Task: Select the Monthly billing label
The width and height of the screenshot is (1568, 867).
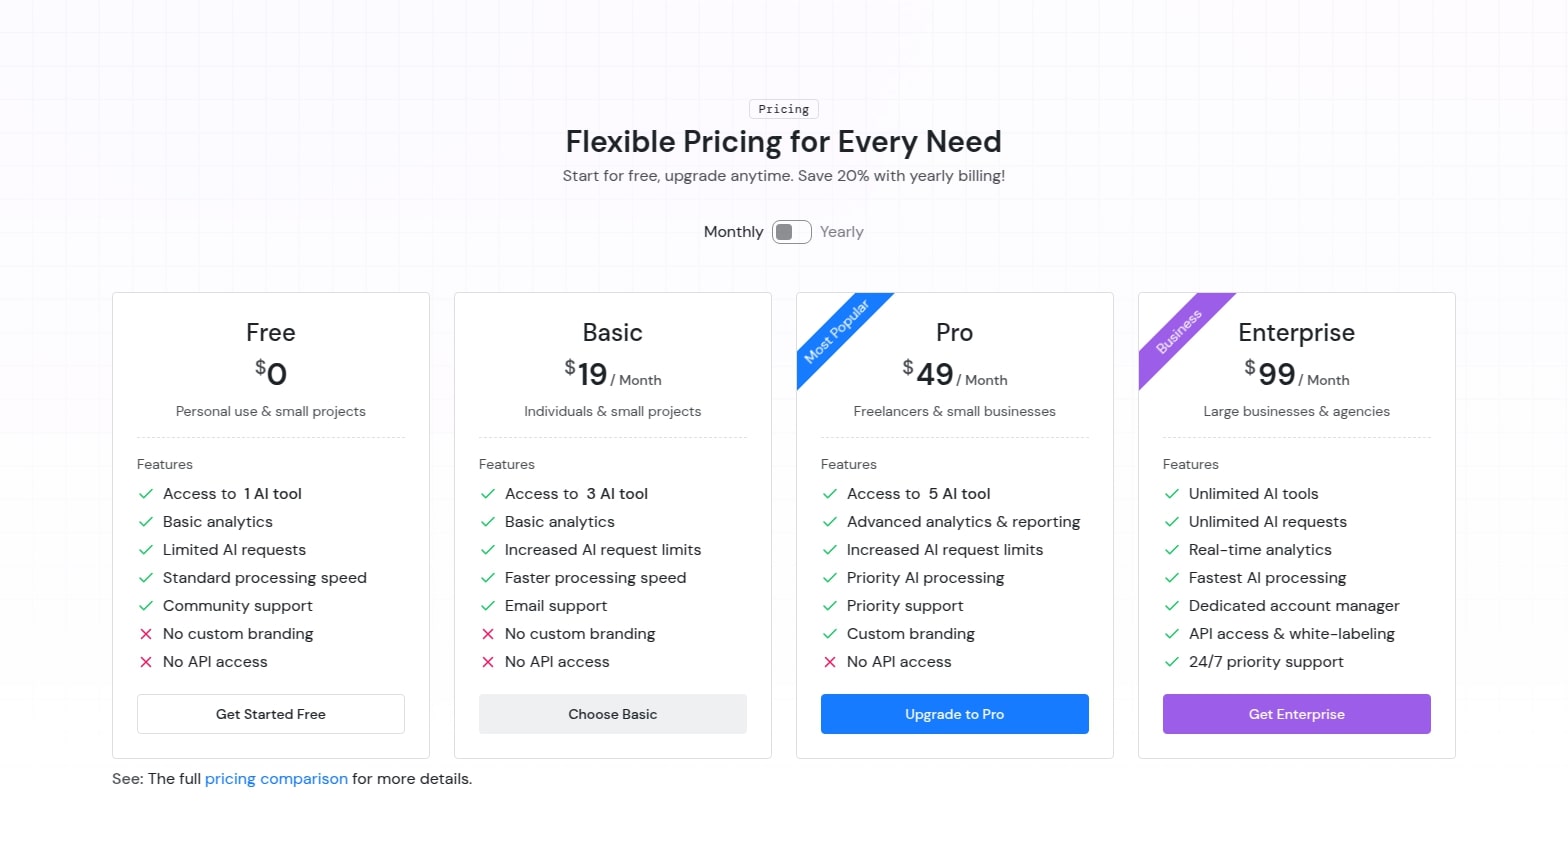Action: [733, 232]
